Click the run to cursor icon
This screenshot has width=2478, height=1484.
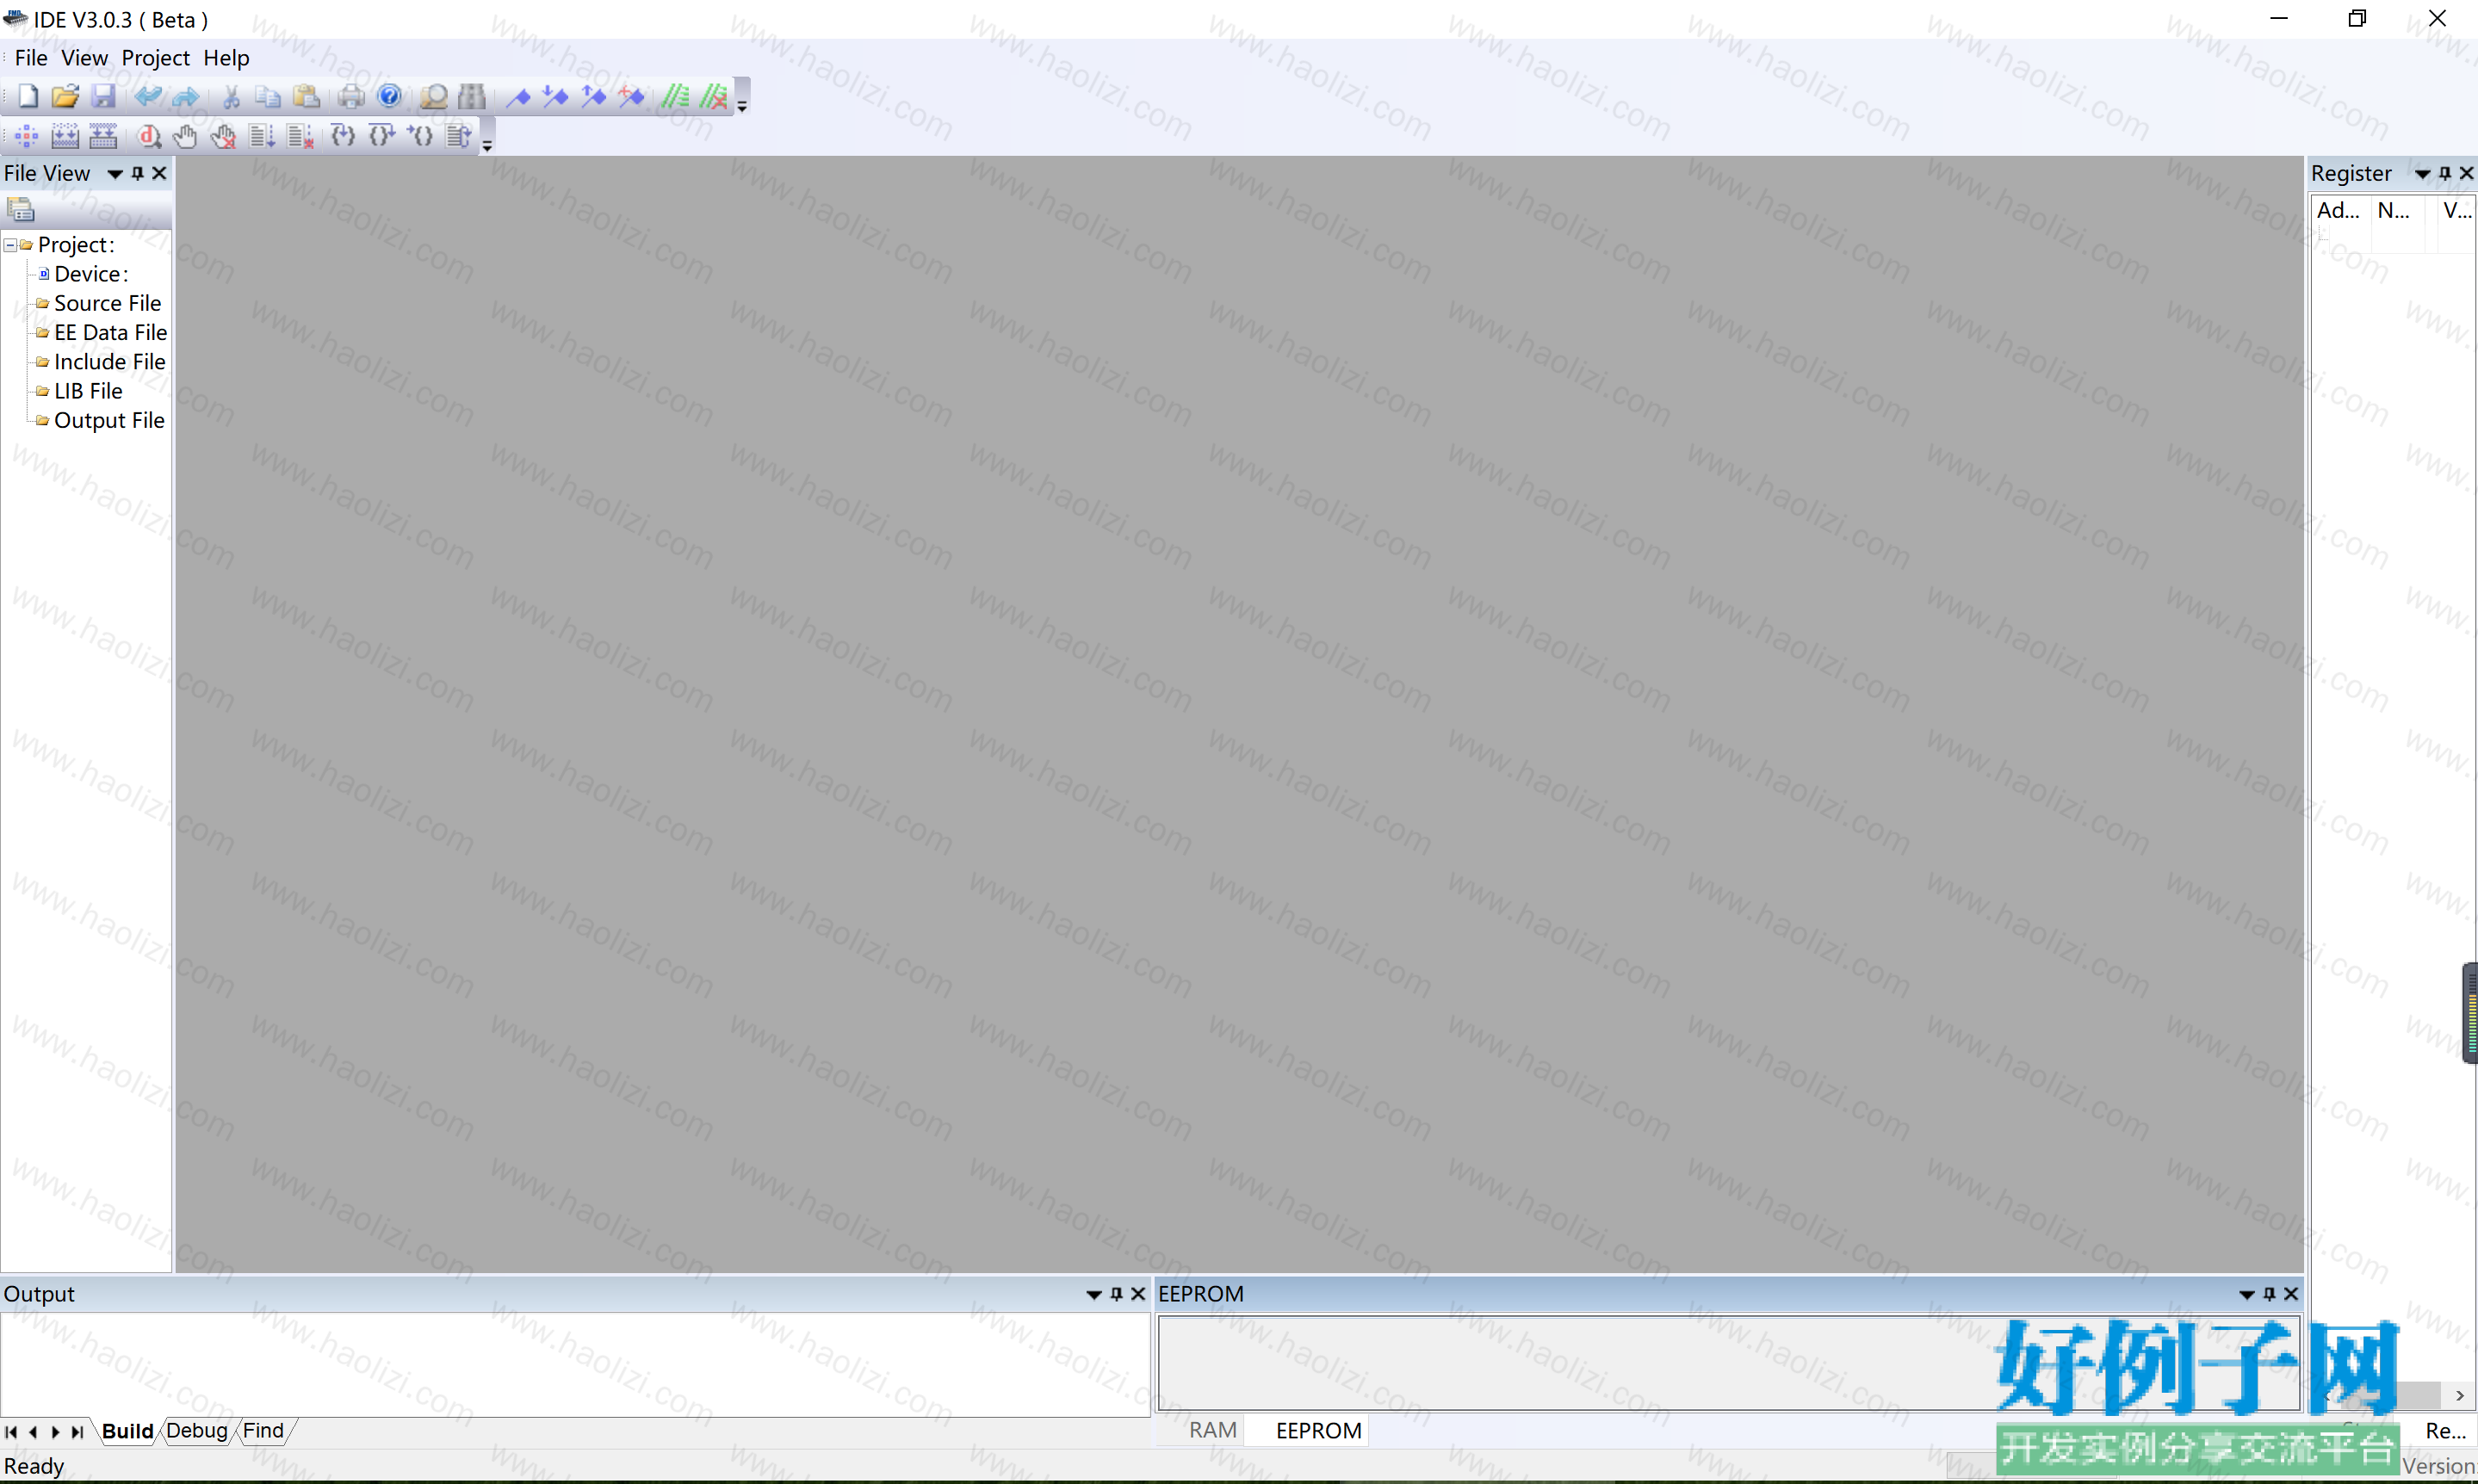point(459,135)
